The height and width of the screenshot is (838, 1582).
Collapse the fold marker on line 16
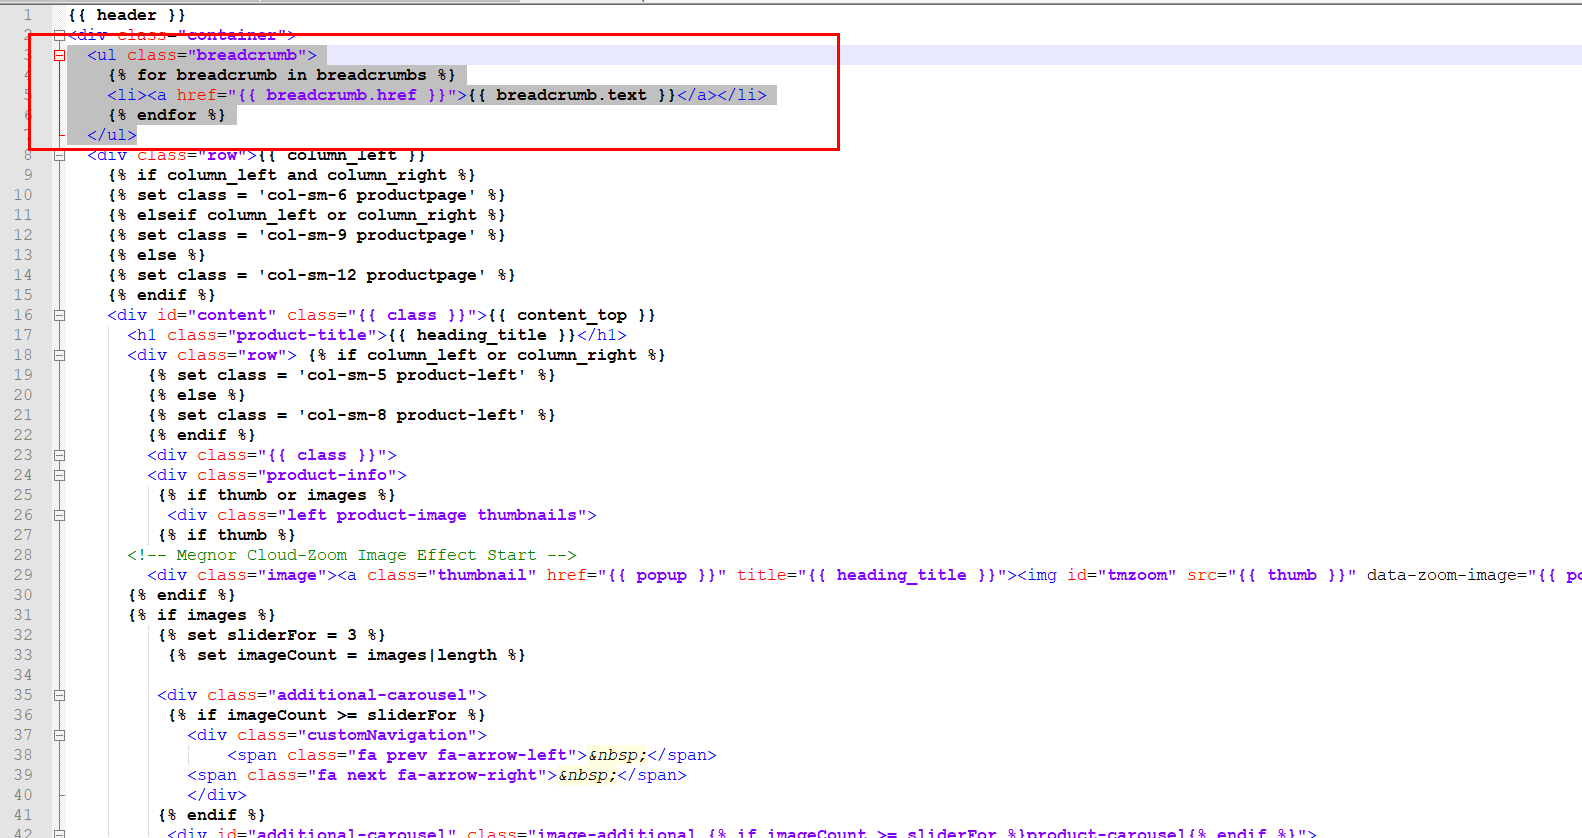60,315
